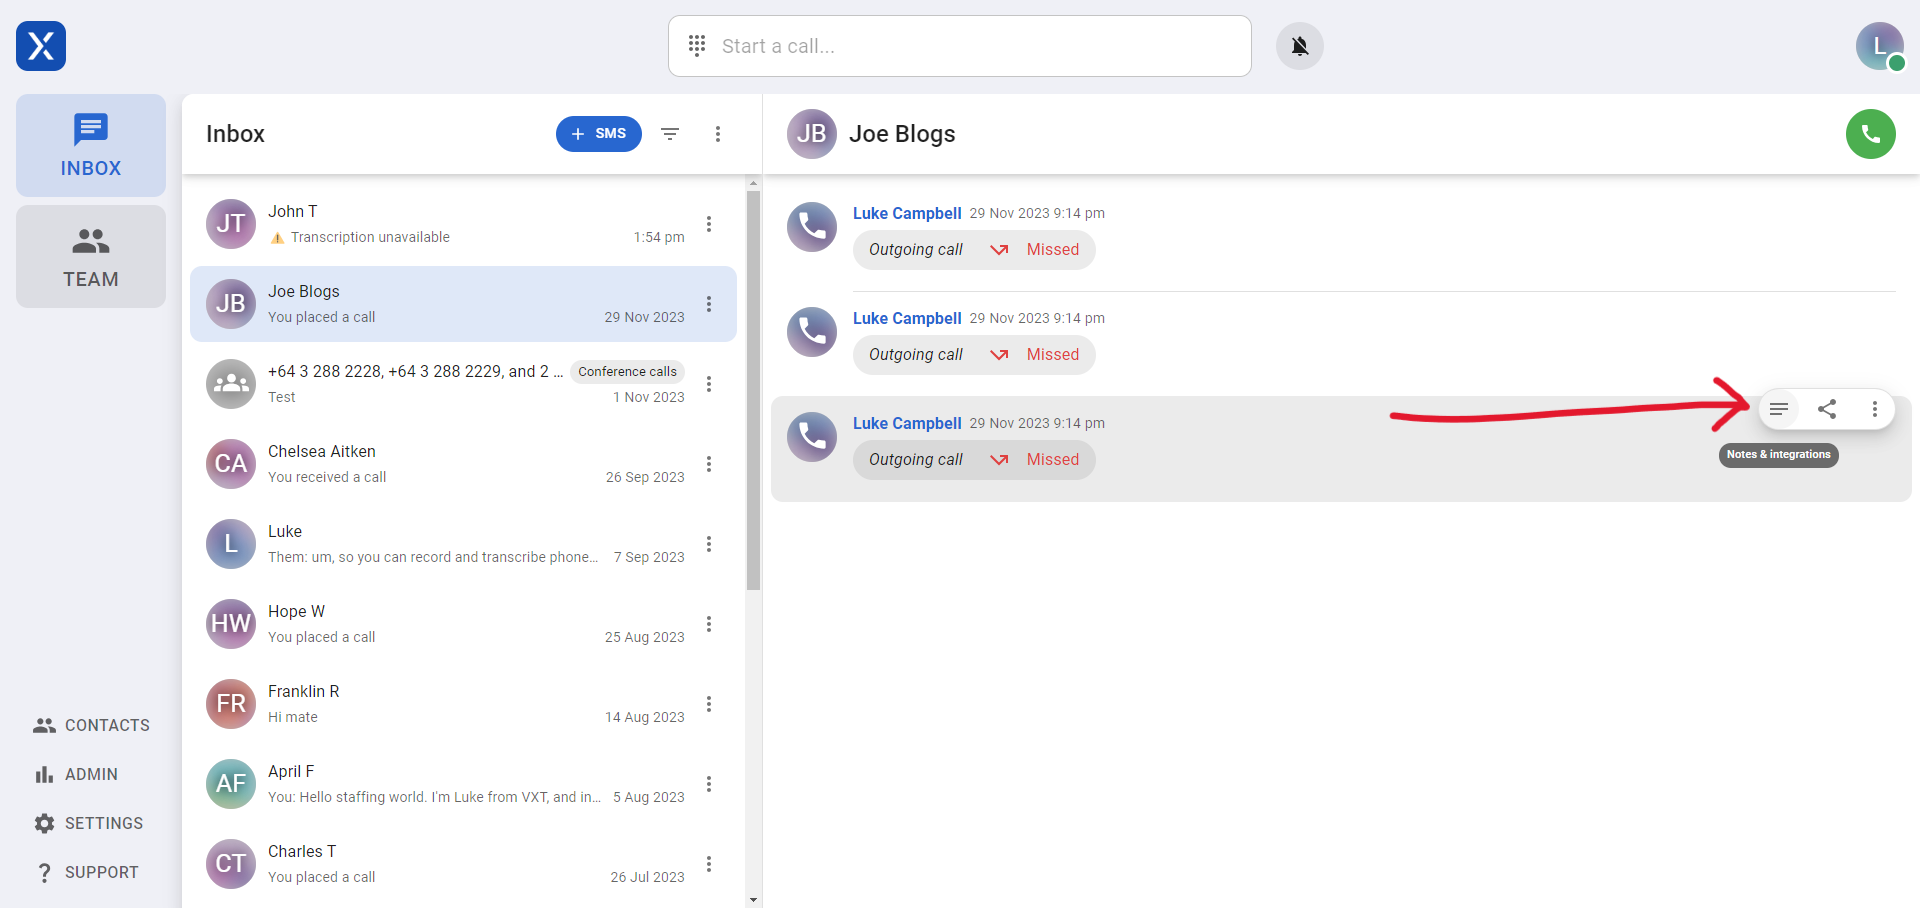Viewport: 1920px width, 908px height.
Task: Open Inbox header more options menu
Action: click(x=718, y=134)
